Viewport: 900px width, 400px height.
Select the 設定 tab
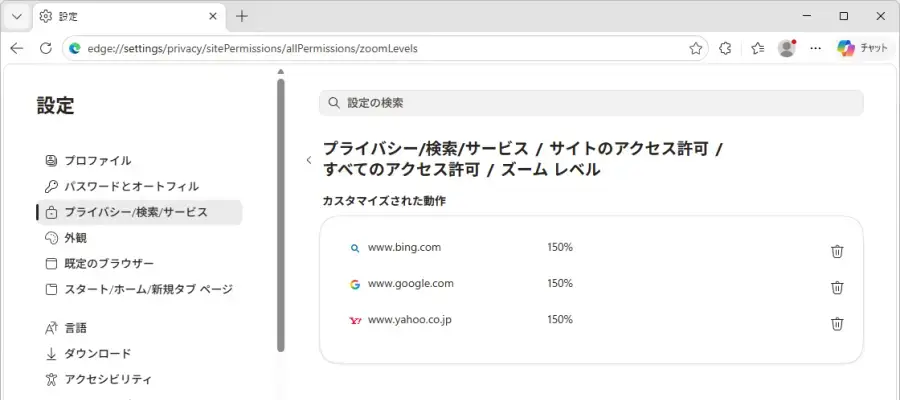129,17
